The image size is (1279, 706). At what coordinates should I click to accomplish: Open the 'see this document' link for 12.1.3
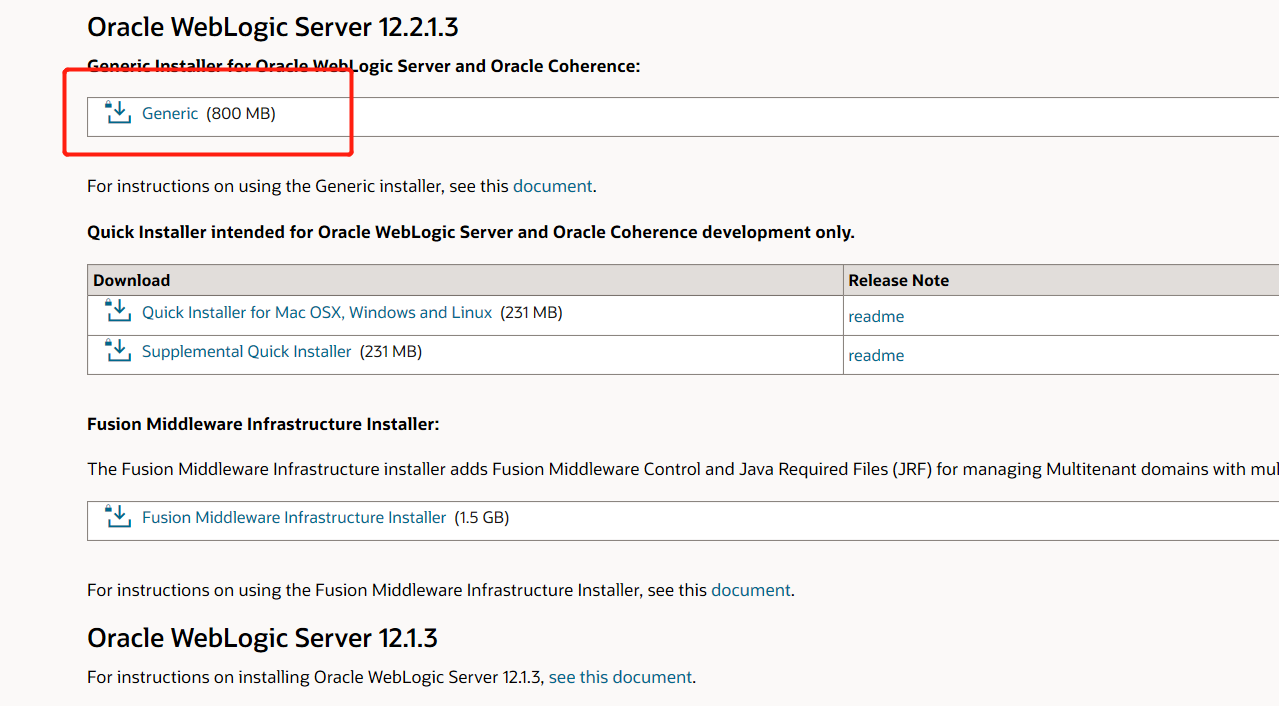pos(620,677)
